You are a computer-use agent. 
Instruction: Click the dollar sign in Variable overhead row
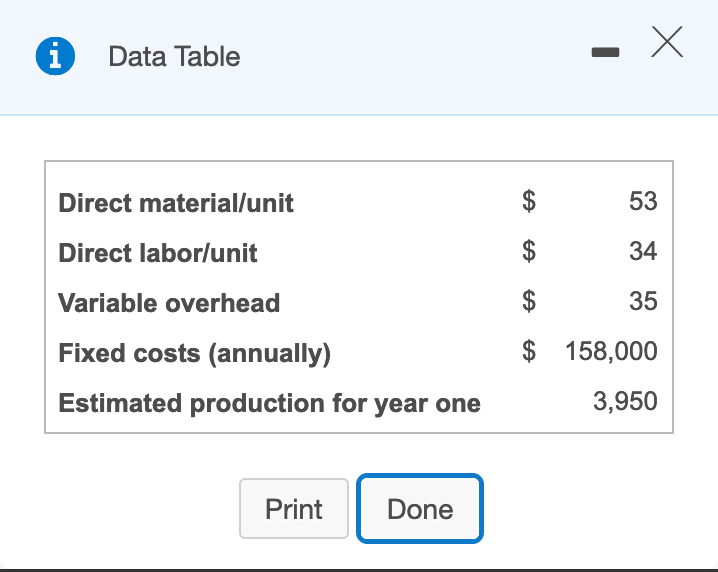pos(532,301)
